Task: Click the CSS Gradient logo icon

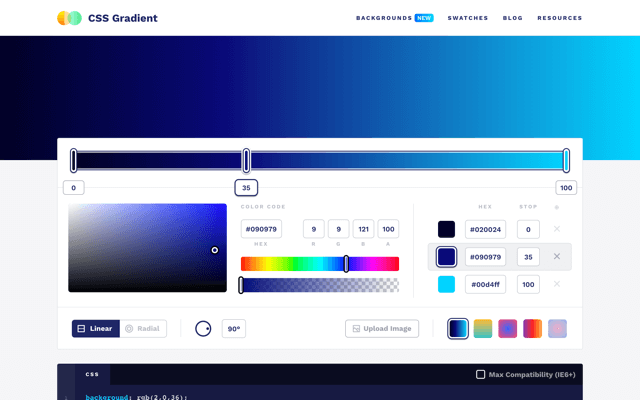Action: [x=69, y=18]
